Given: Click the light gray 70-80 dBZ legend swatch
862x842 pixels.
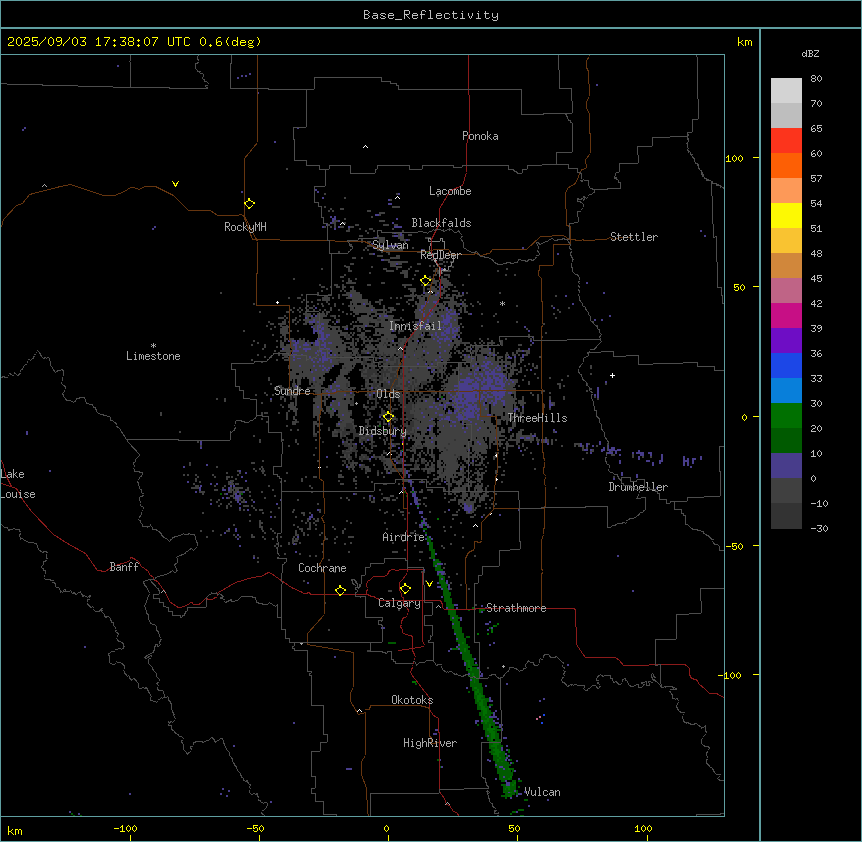Looking at the screenshot, I should (786, 91).
